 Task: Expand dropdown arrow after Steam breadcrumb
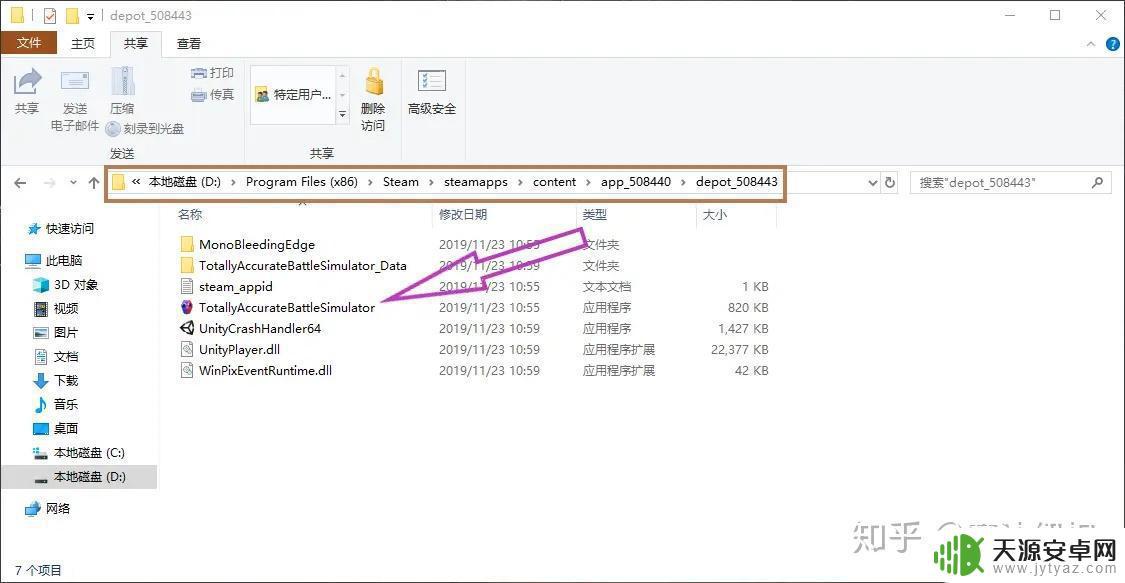click(431, 183)
